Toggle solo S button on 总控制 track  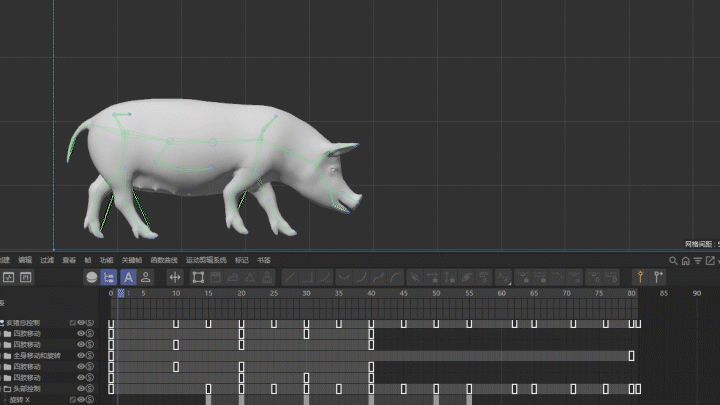[x=90, y=323]
